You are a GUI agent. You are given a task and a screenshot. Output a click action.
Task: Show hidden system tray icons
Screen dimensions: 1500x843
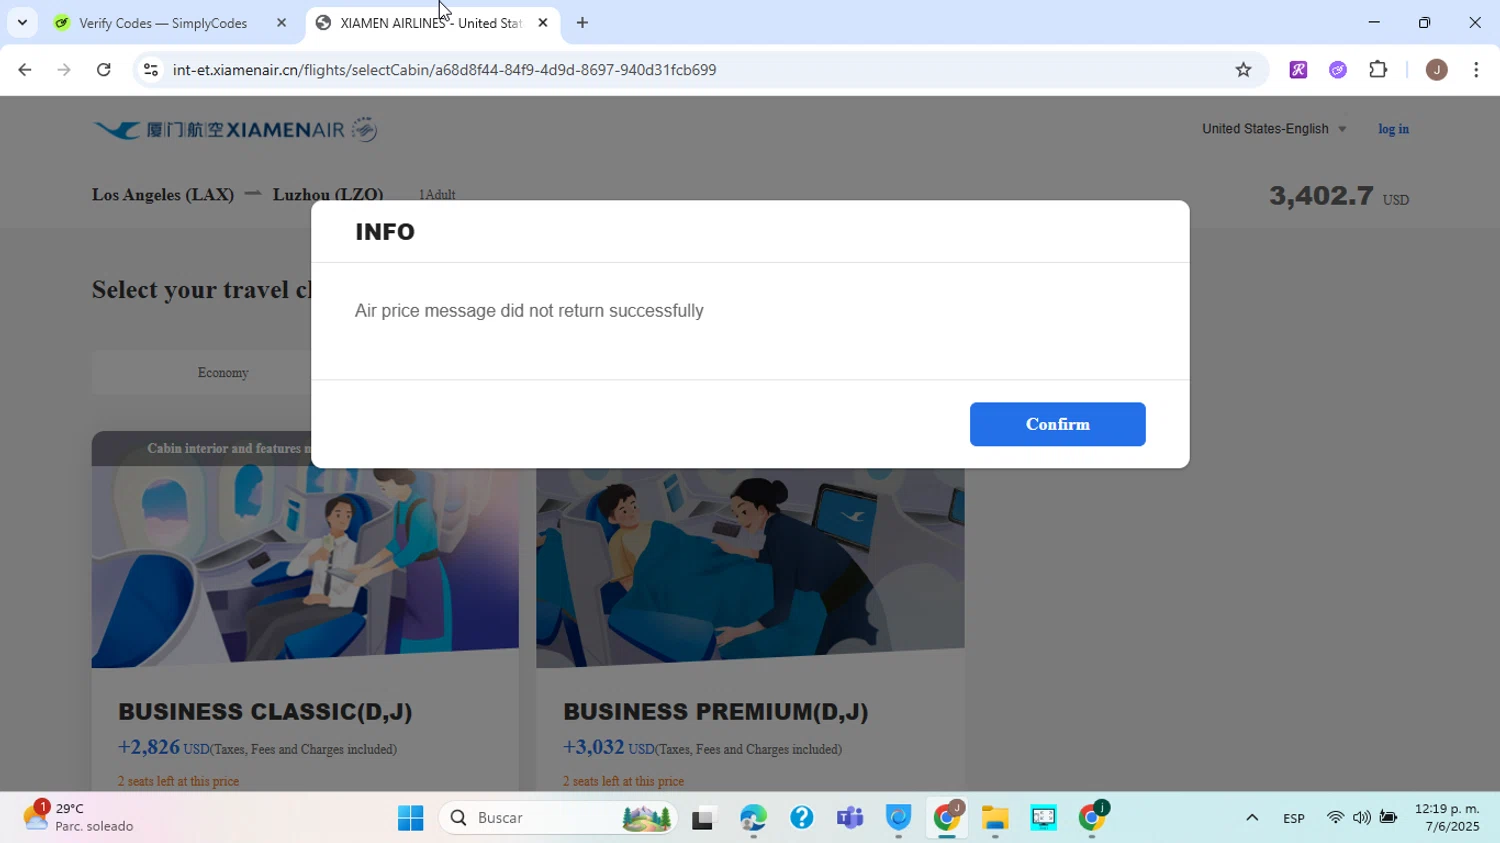click(x=1252, y=818)
